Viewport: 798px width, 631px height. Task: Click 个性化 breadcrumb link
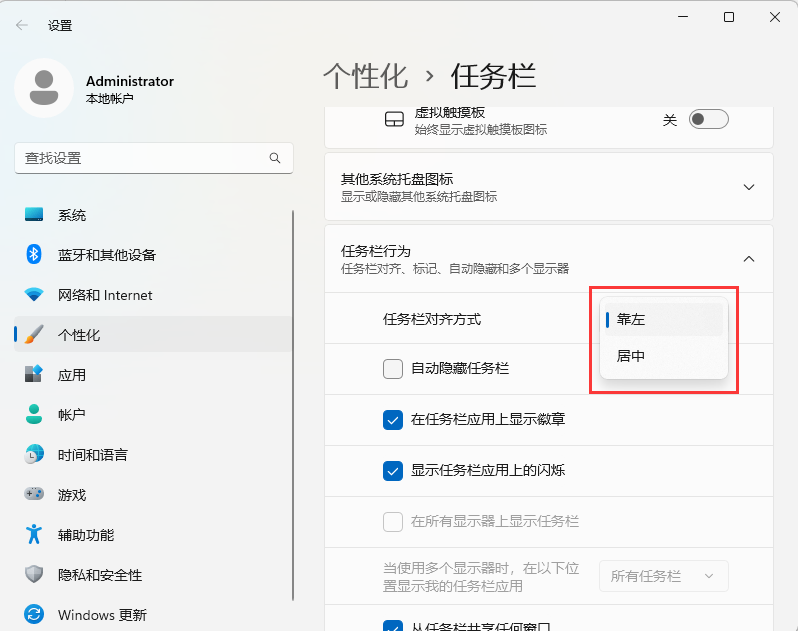[365, 76]
